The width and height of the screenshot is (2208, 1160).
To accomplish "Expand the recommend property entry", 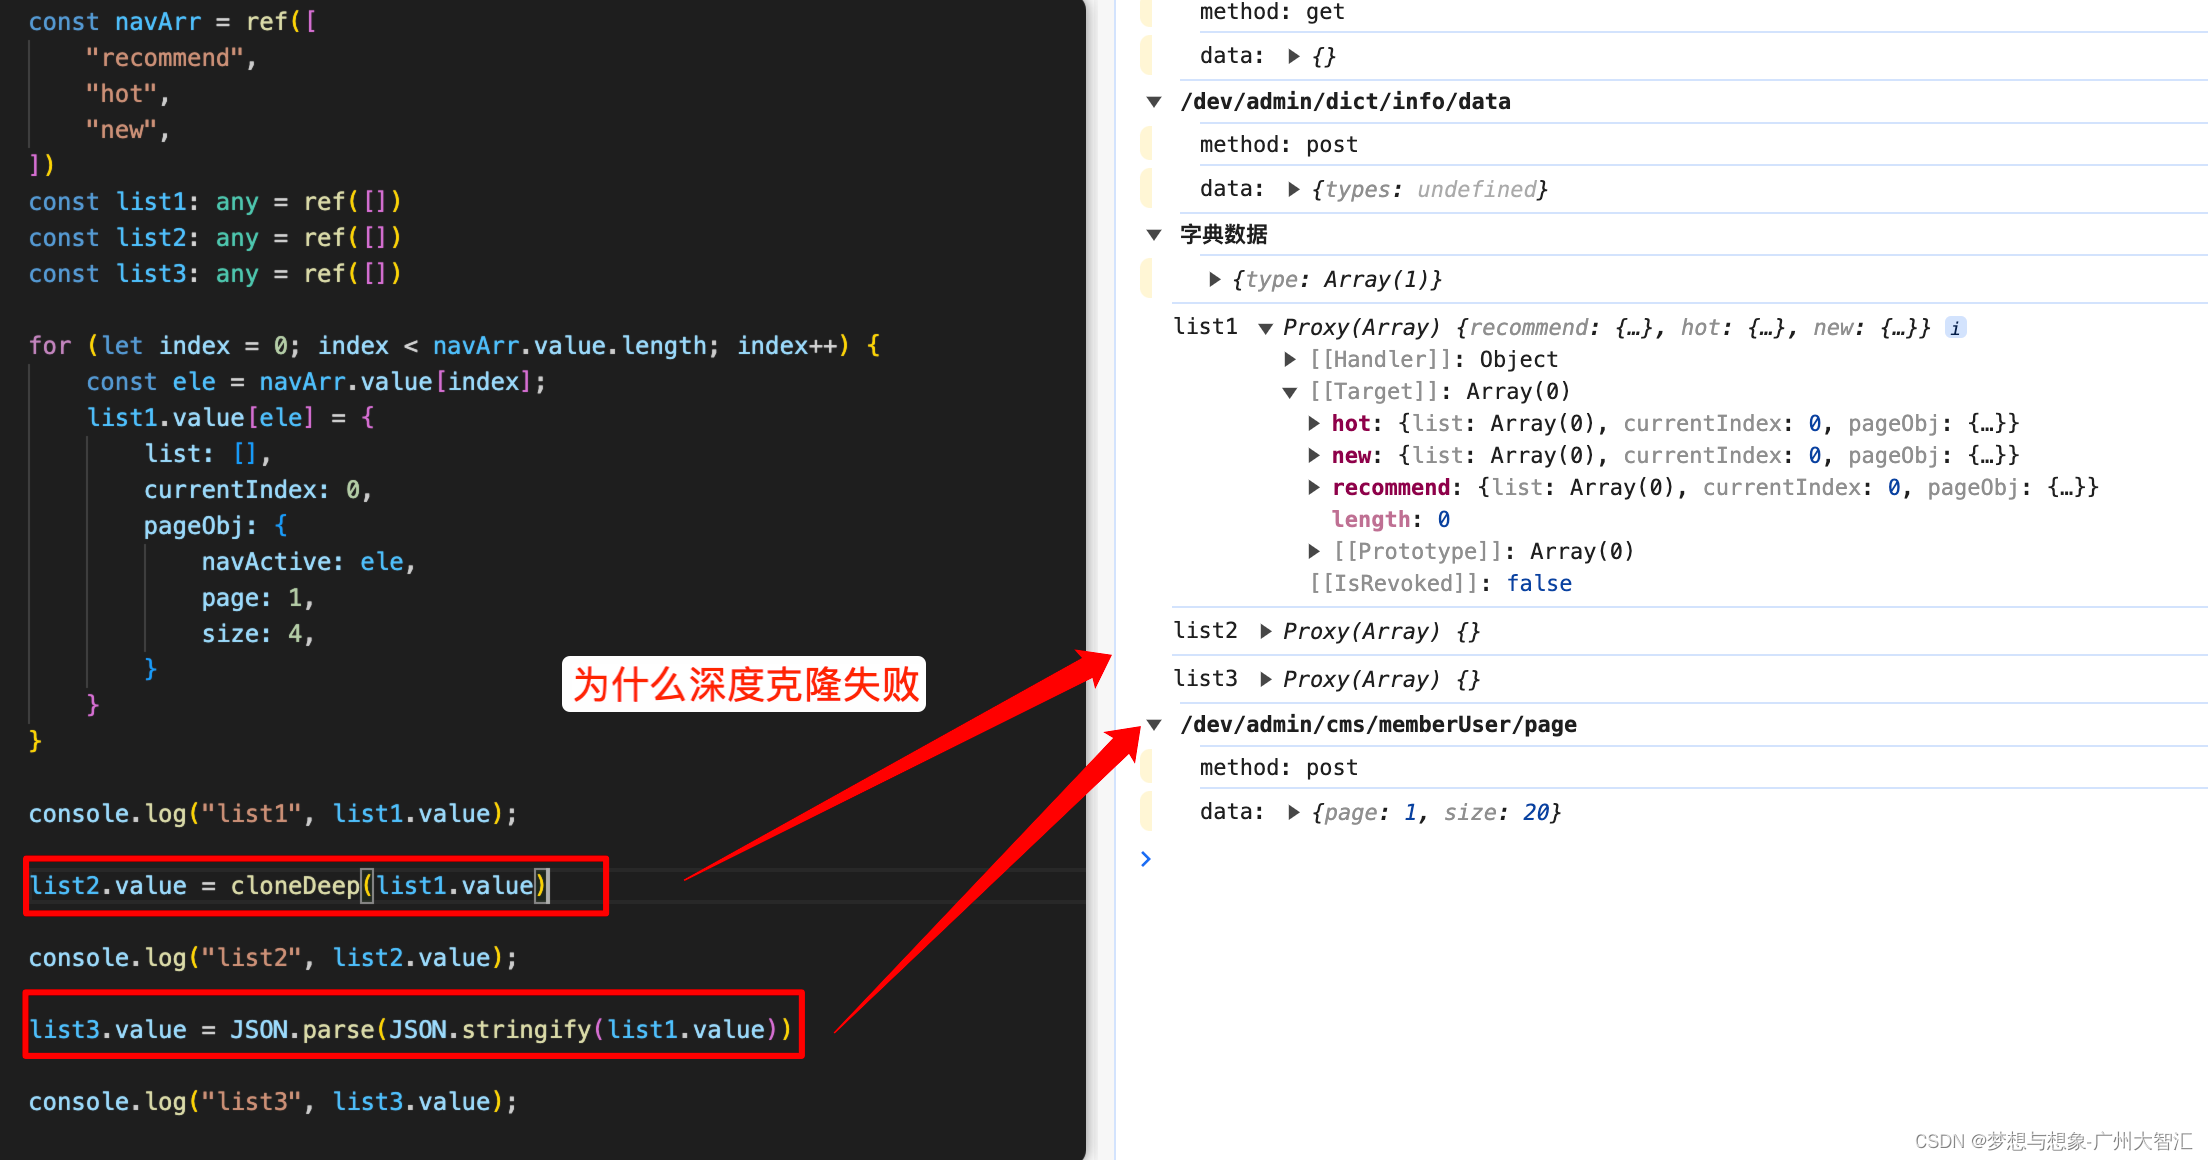I will coord(1314,487).
